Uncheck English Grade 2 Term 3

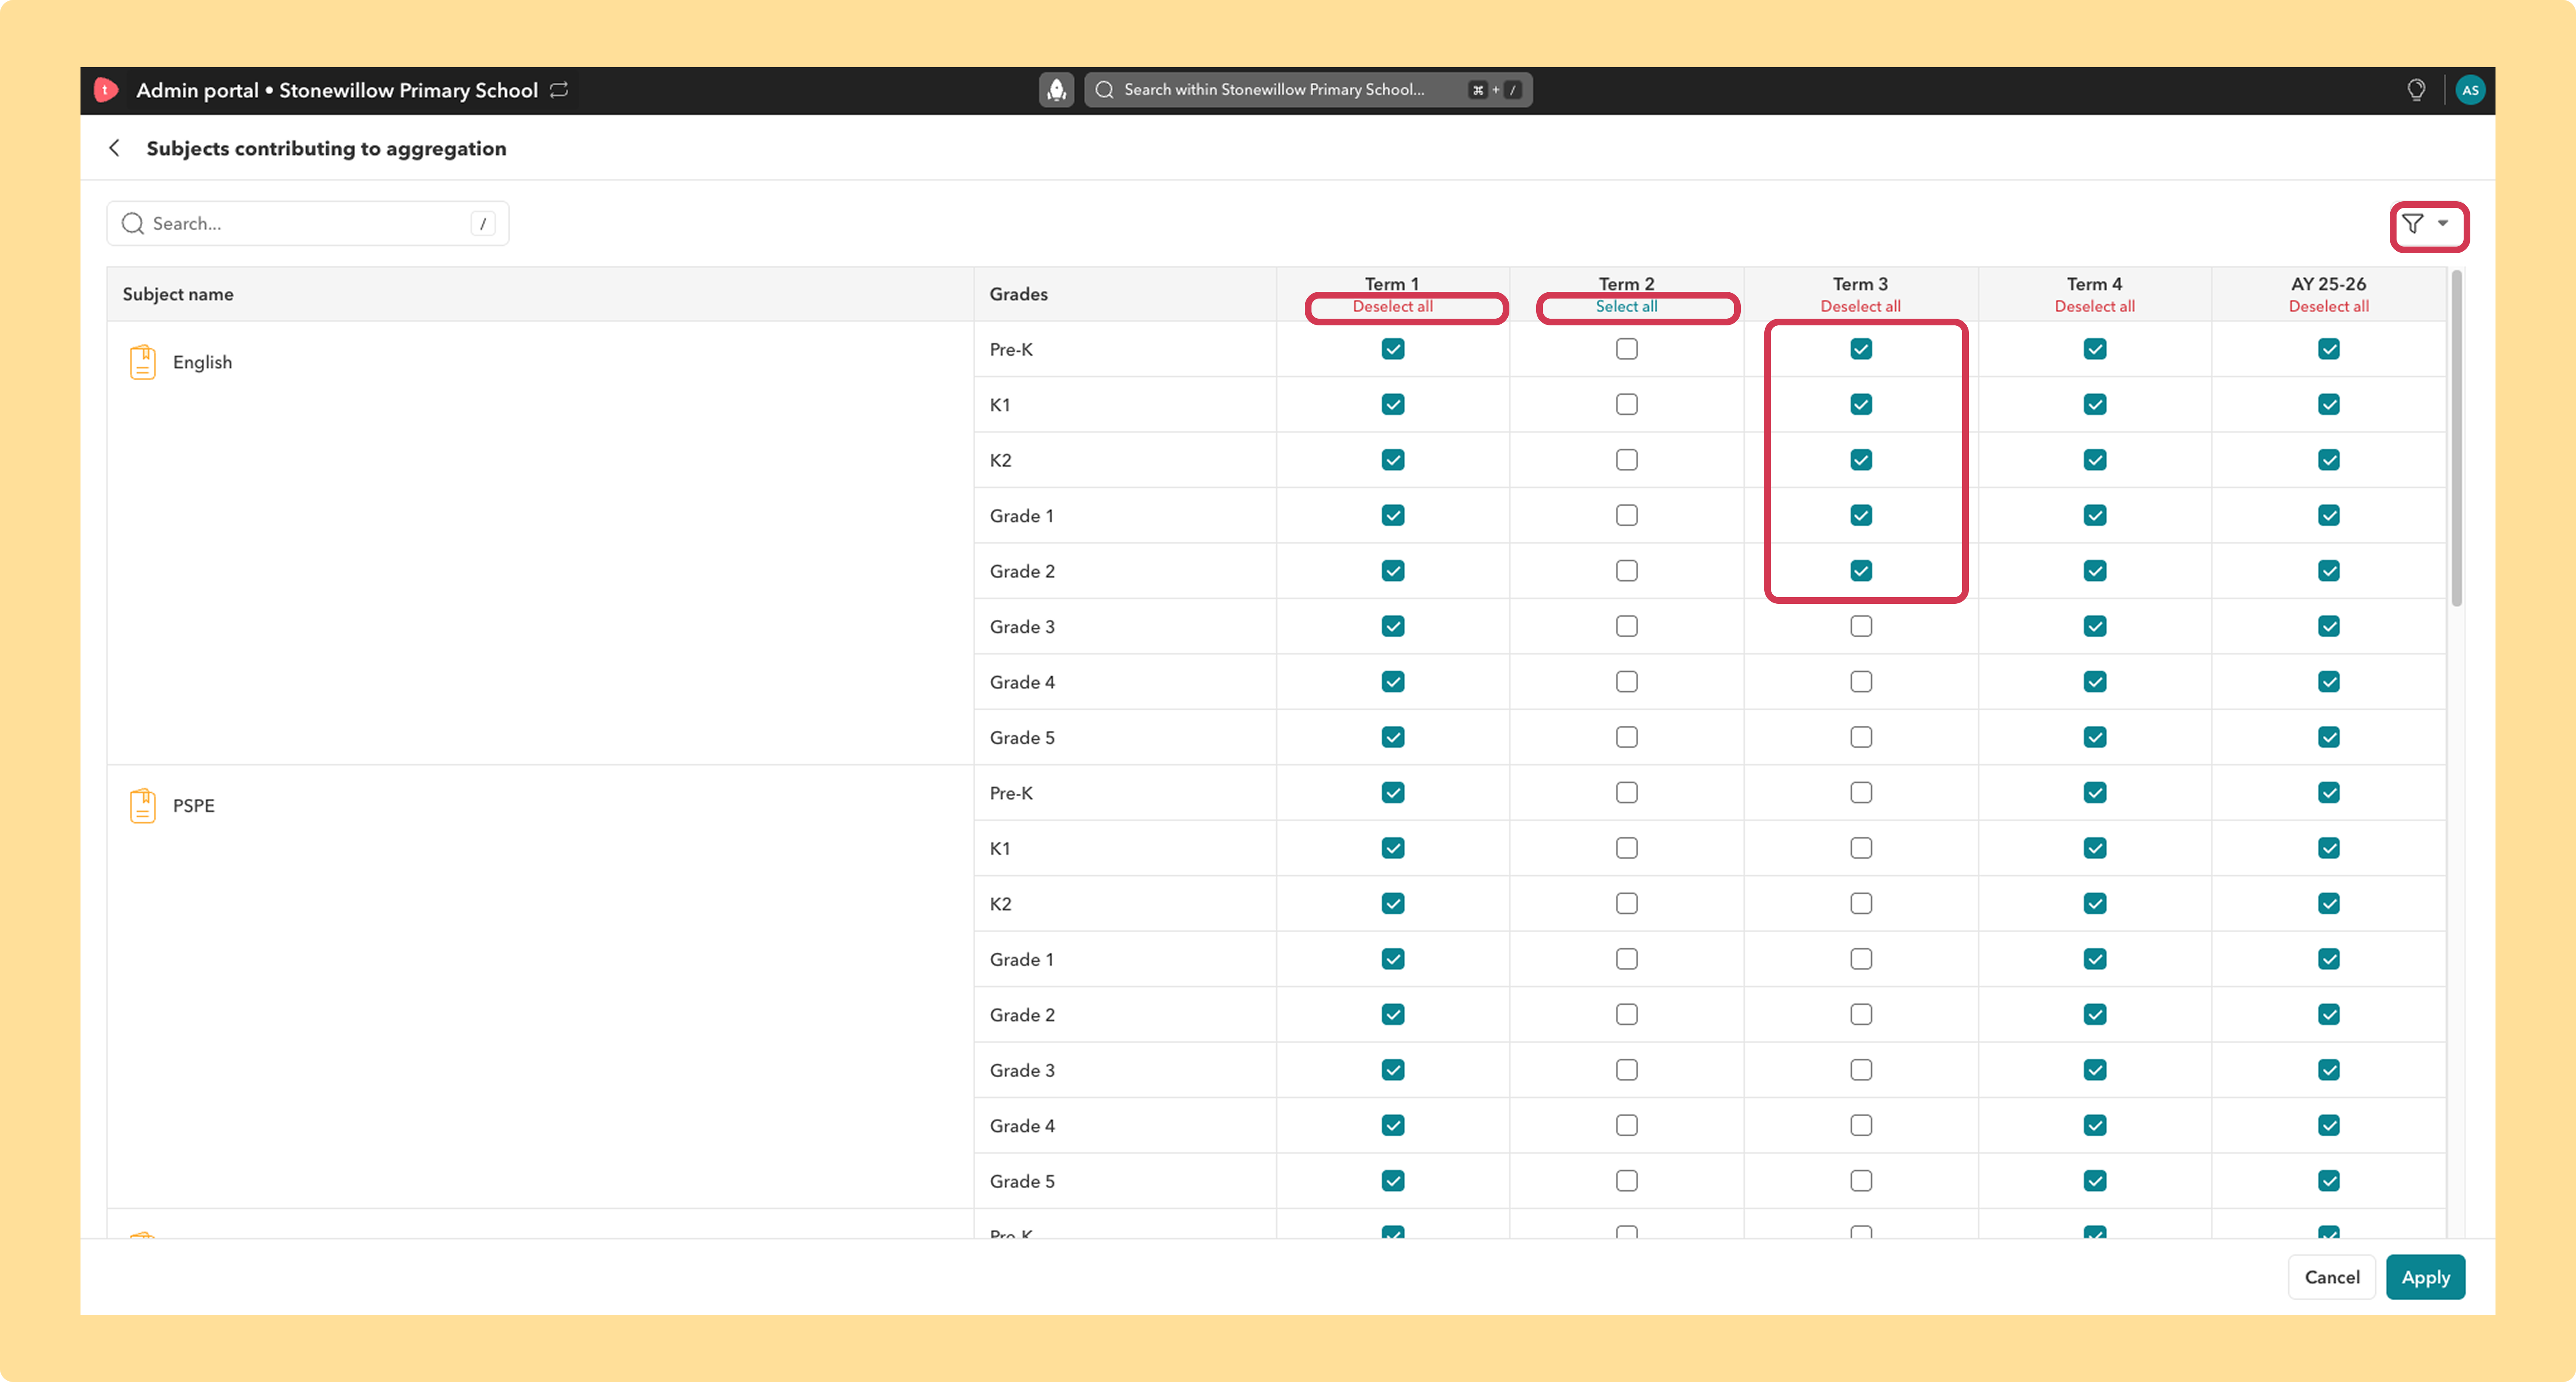[x=1861, y=571]
